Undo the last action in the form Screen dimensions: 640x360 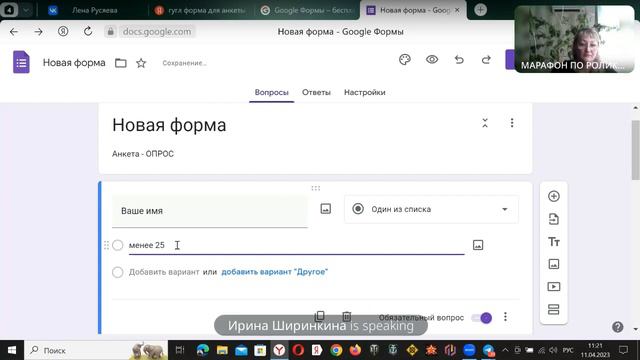(x=459, y=60)
